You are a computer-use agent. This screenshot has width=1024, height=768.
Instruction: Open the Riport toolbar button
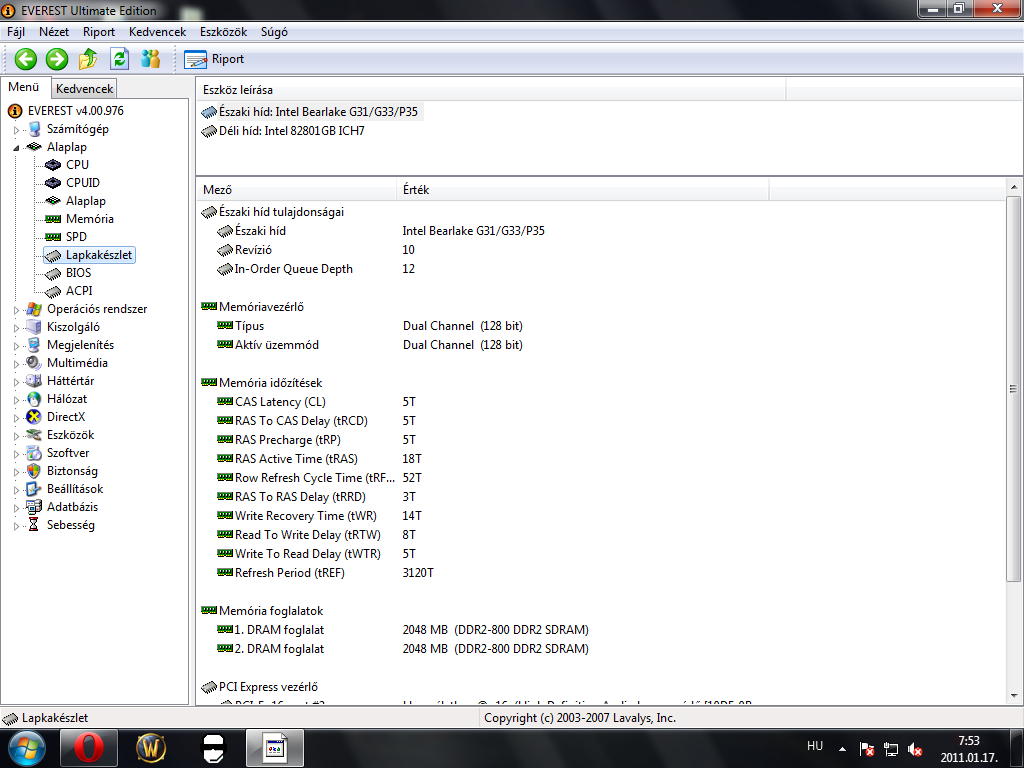pyautogui.click(x=214, y=59)
